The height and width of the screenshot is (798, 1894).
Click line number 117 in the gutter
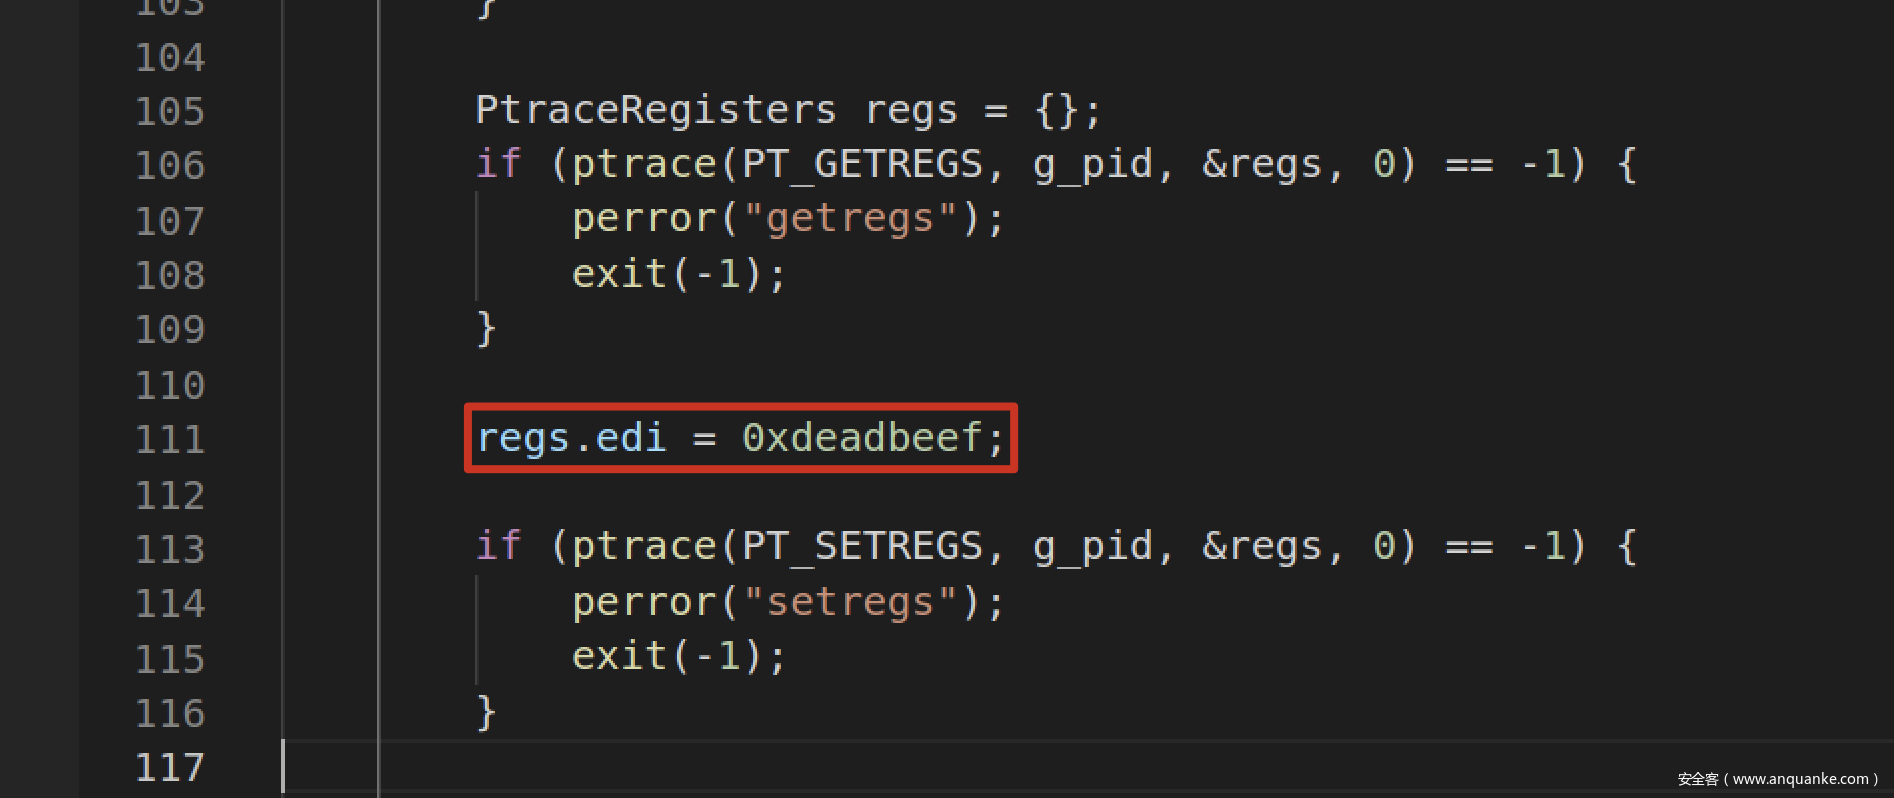click(x=170, y=768)
